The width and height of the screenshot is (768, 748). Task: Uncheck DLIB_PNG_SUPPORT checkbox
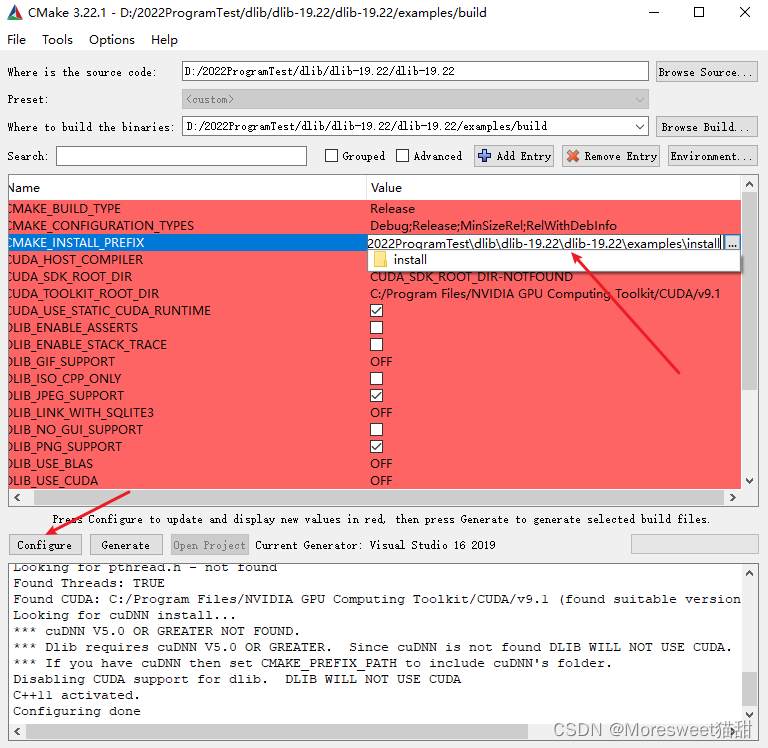(377, 446)
